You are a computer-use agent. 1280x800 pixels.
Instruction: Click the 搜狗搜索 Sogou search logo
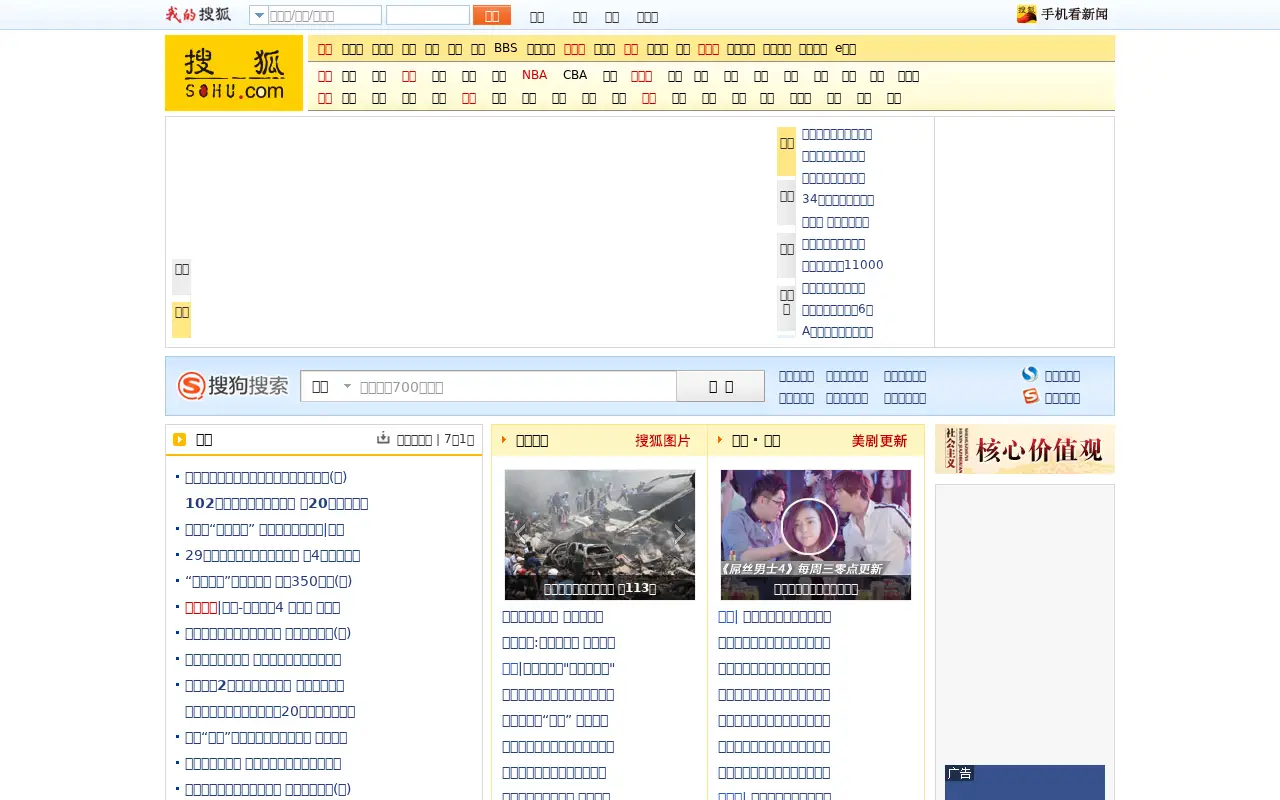point(233,386)
